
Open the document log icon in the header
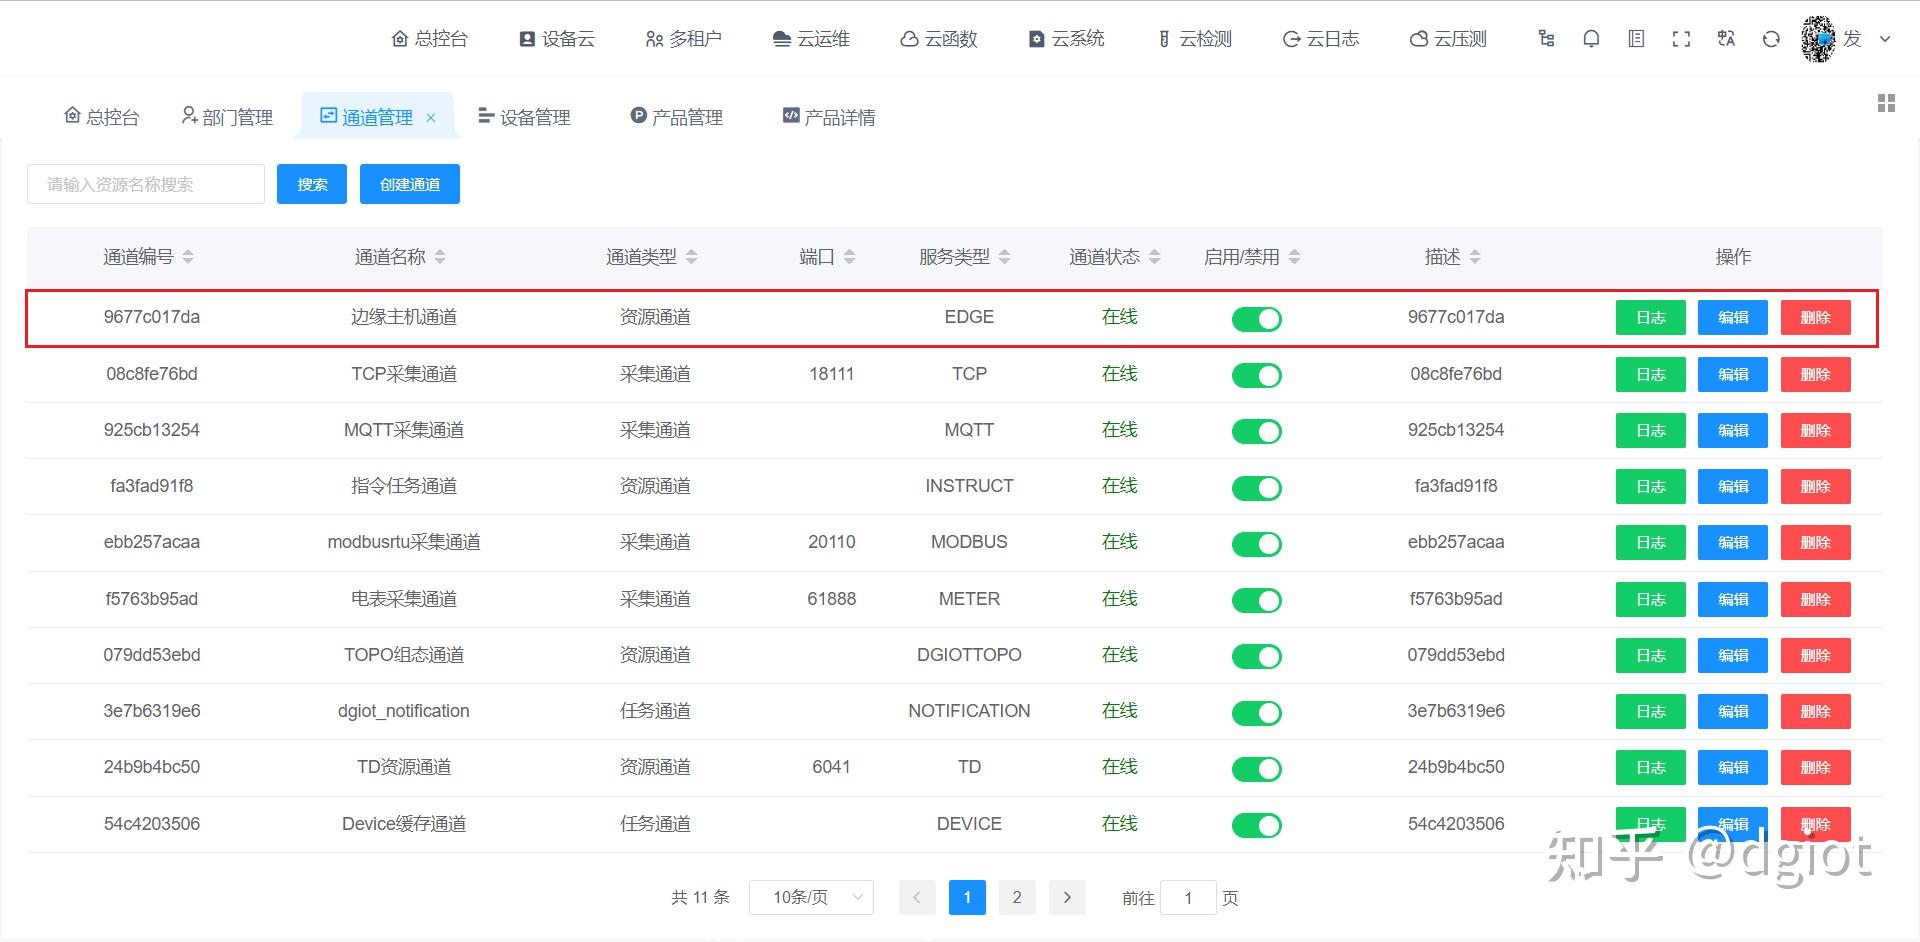[x=1636, y=38]
